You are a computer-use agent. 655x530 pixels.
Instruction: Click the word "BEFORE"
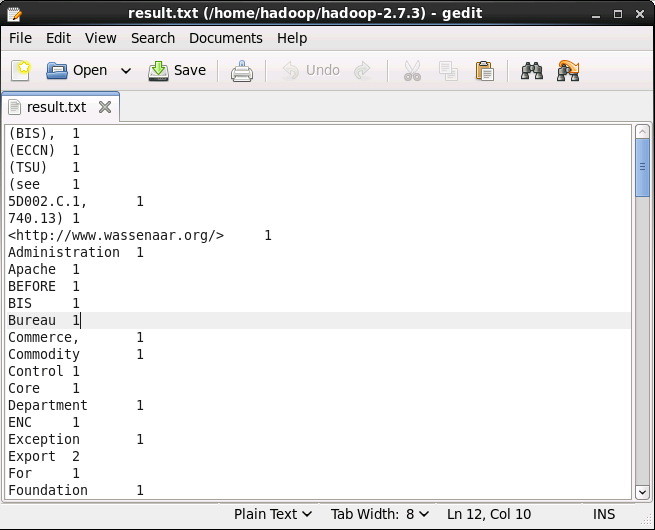point(32,287)
